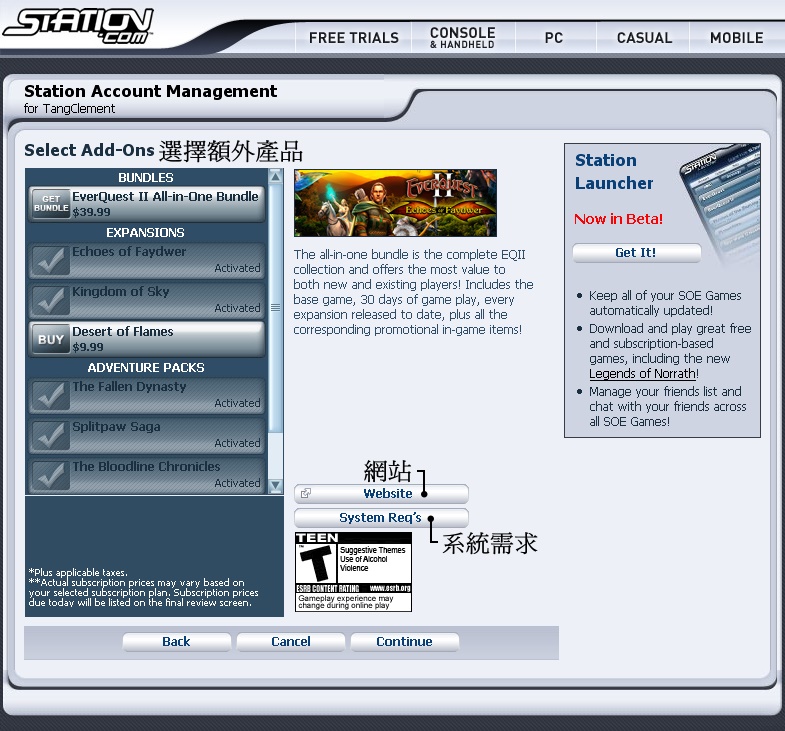The image size is (785, 731).
Task: Click the Splitpaw Saga checkmark icon
Action: pos(50,435)
